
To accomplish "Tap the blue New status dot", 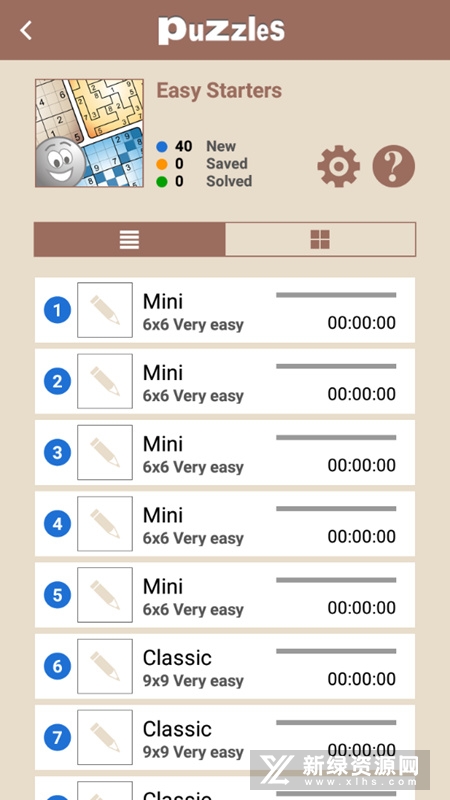I will pos(162,147).
